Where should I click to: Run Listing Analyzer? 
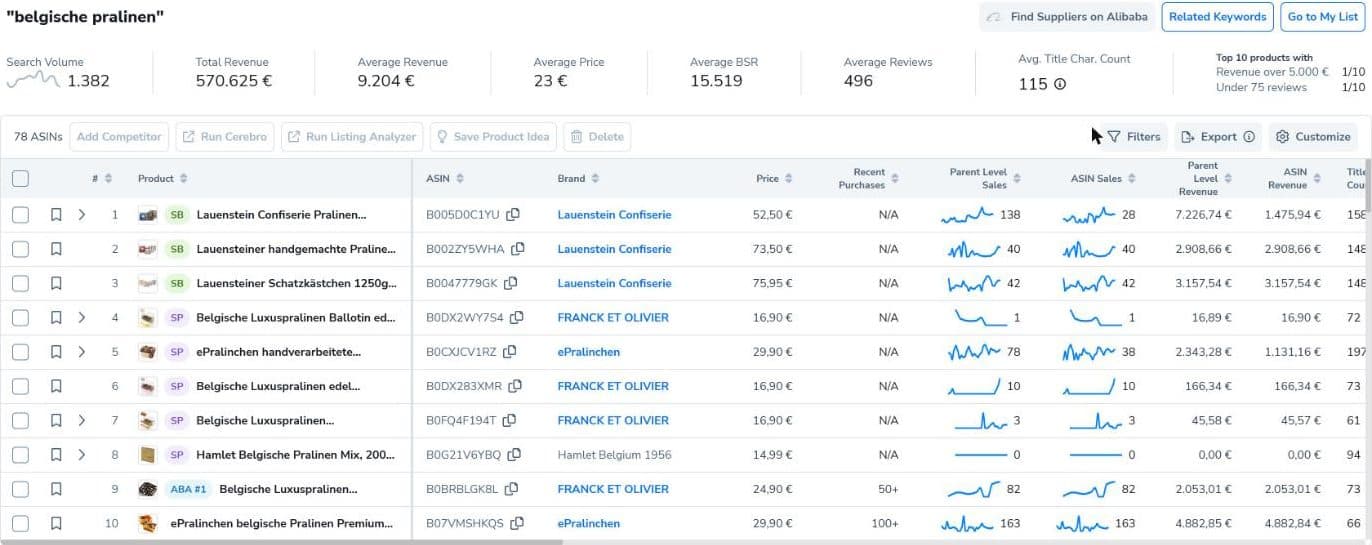coord(352,137)
